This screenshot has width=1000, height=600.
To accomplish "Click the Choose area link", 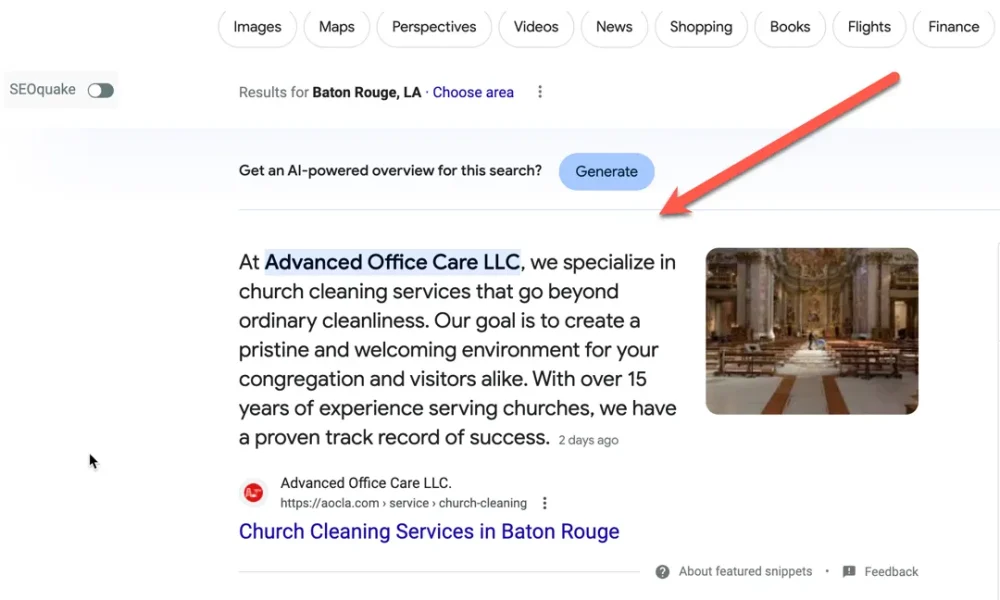I will (x=473, y=92).
